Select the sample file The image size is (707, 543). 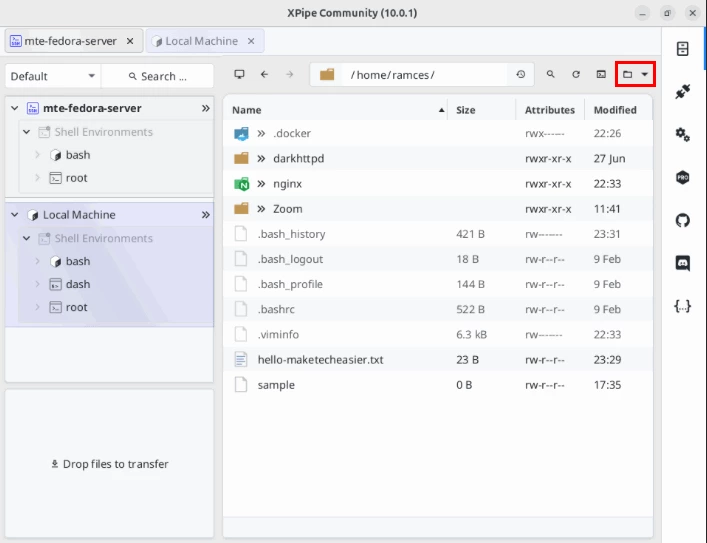(438, 385)
